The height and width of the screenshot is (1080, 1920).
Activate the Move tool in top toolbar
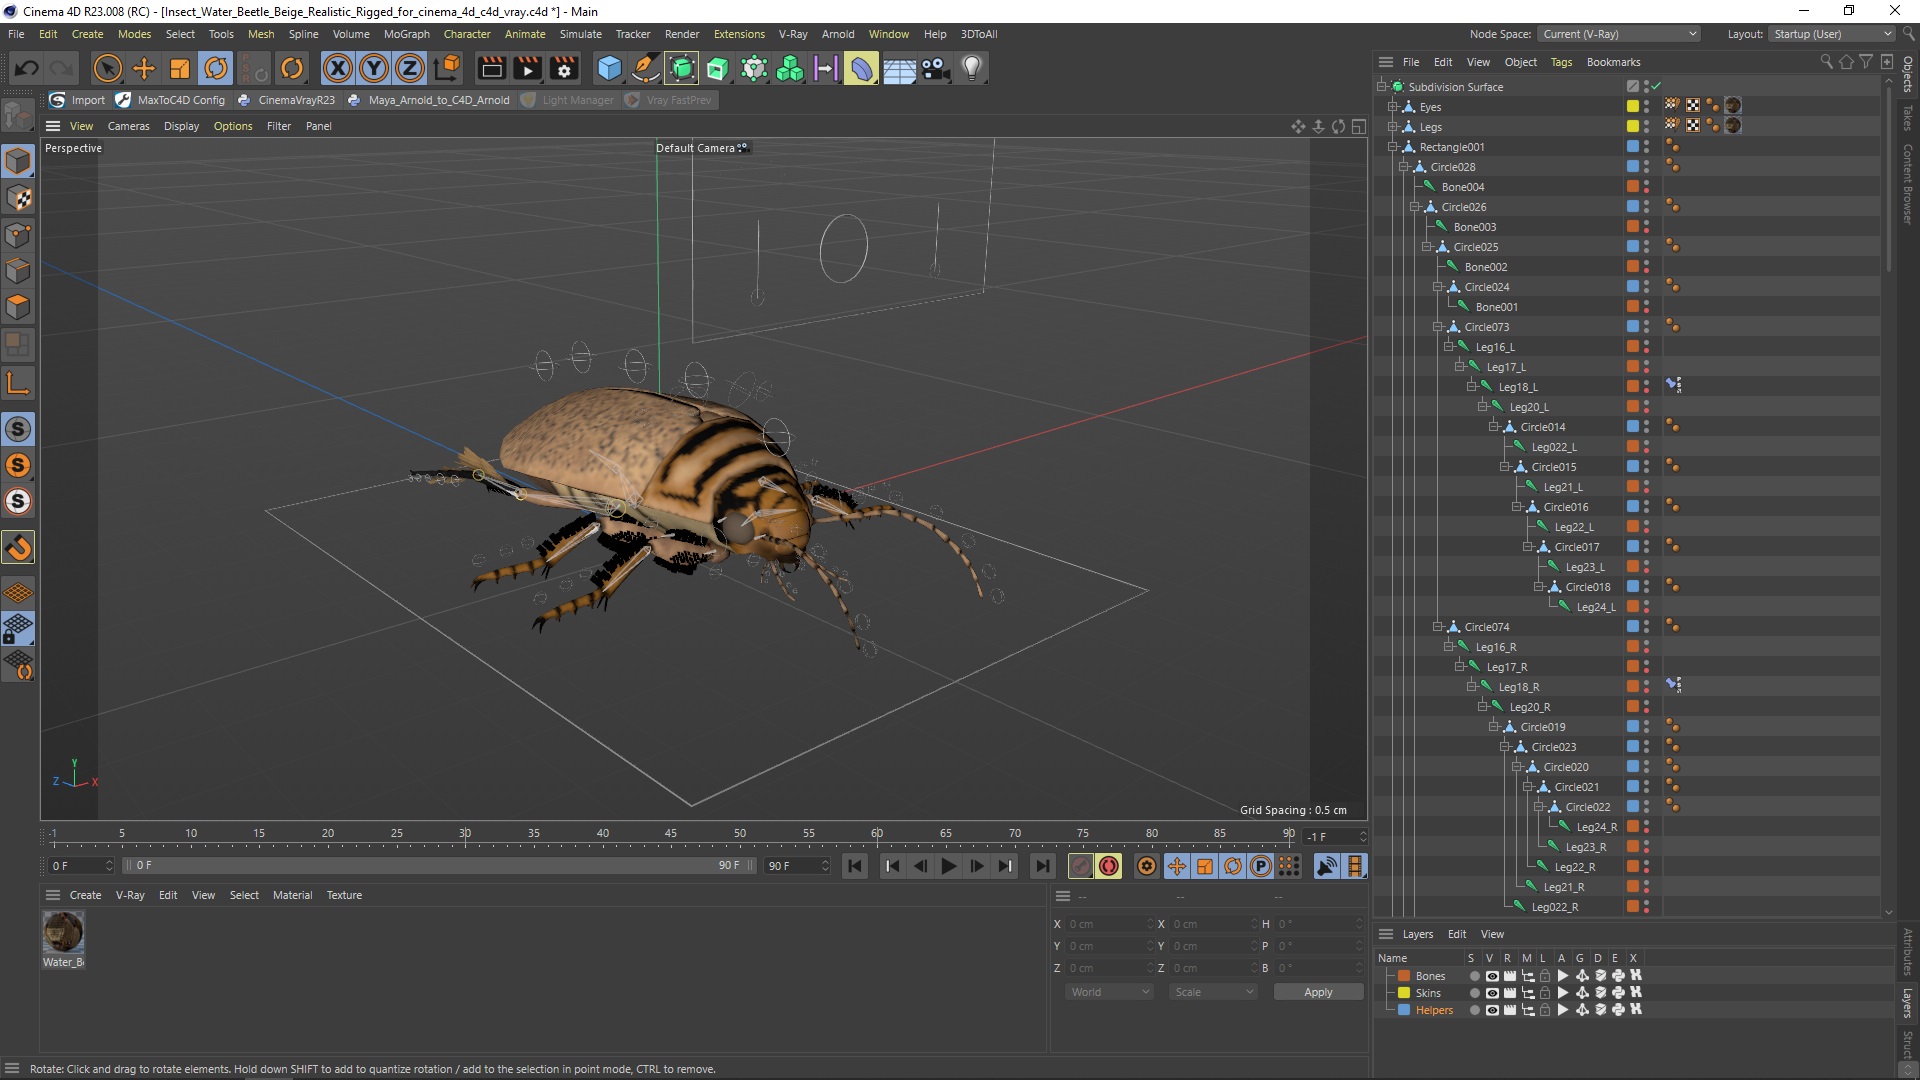[x=144, y=68]
